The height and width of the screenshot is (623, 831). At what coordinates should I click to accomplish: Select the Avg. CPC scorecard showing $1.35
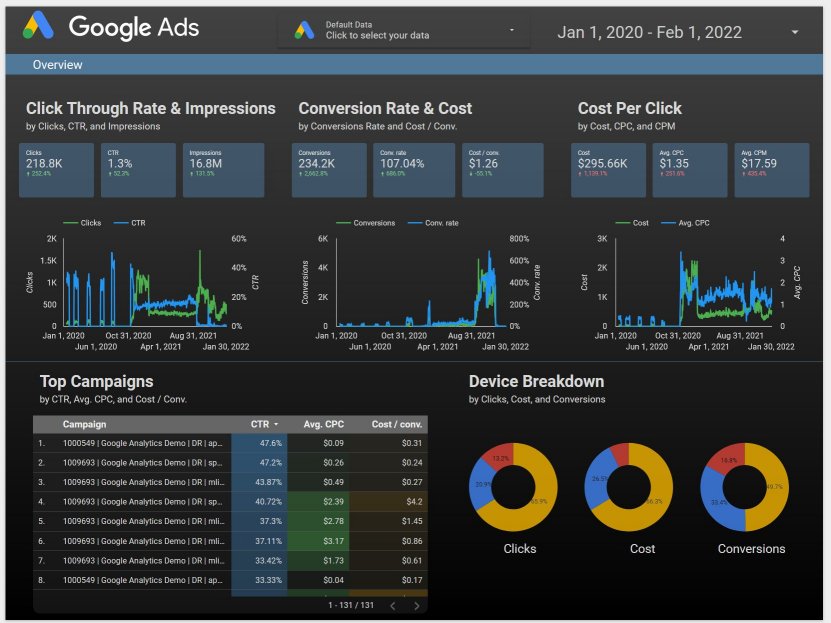pyautogui.click(x=690, y=170)
